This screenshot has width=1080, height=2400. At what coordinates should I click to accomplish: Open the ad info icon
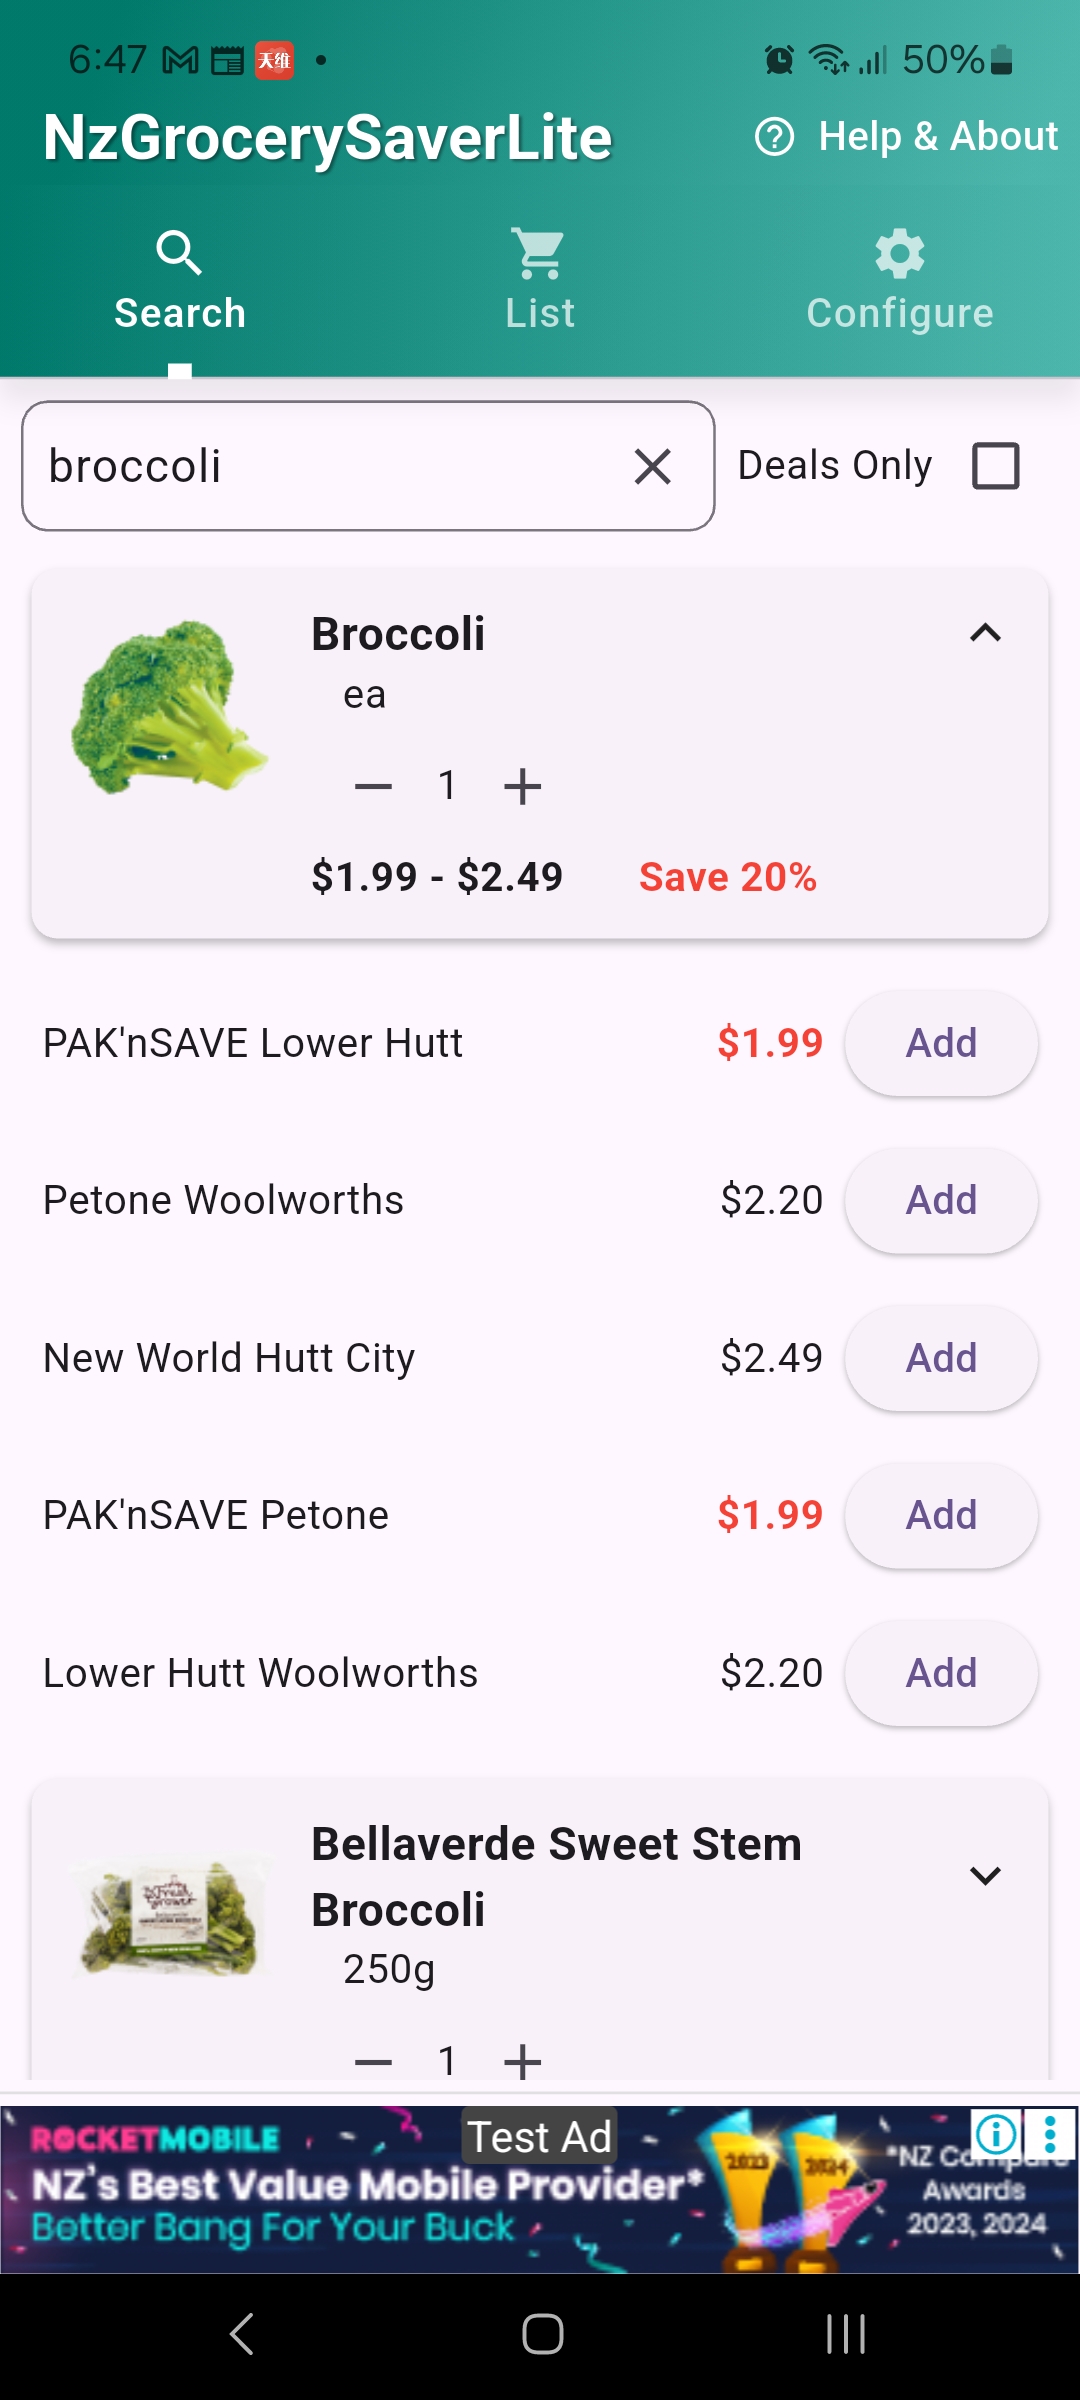click(x=996, y=2135)
